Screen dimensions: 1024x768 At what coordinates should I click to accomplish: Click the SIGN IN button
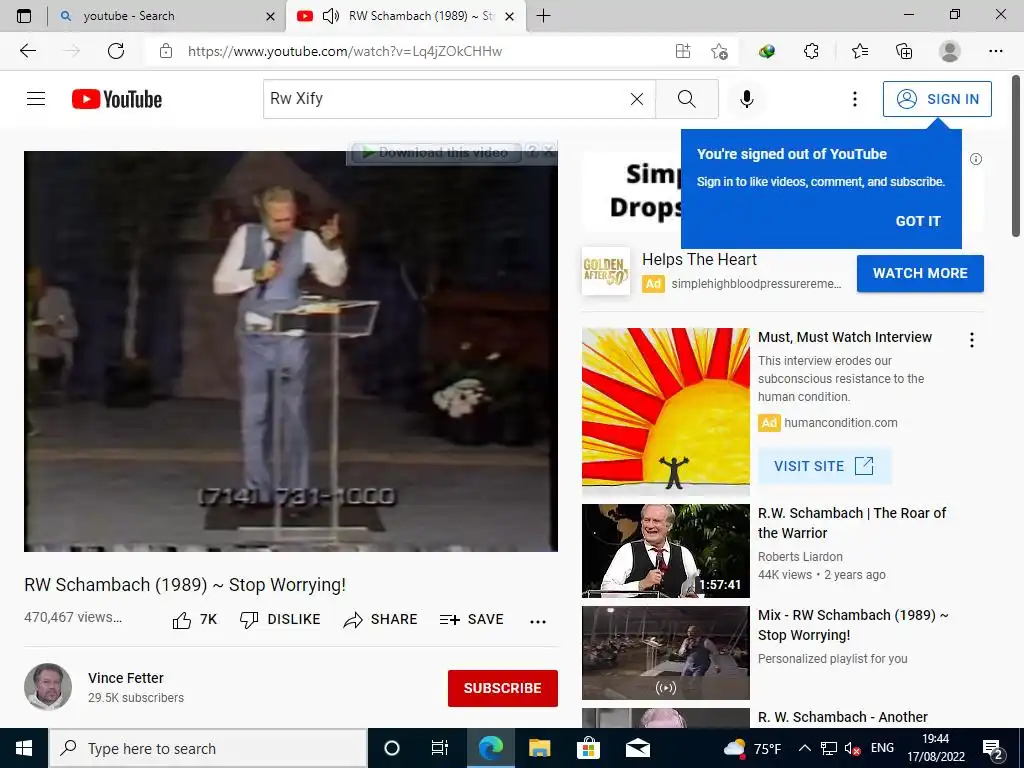[x=937, y=99]
